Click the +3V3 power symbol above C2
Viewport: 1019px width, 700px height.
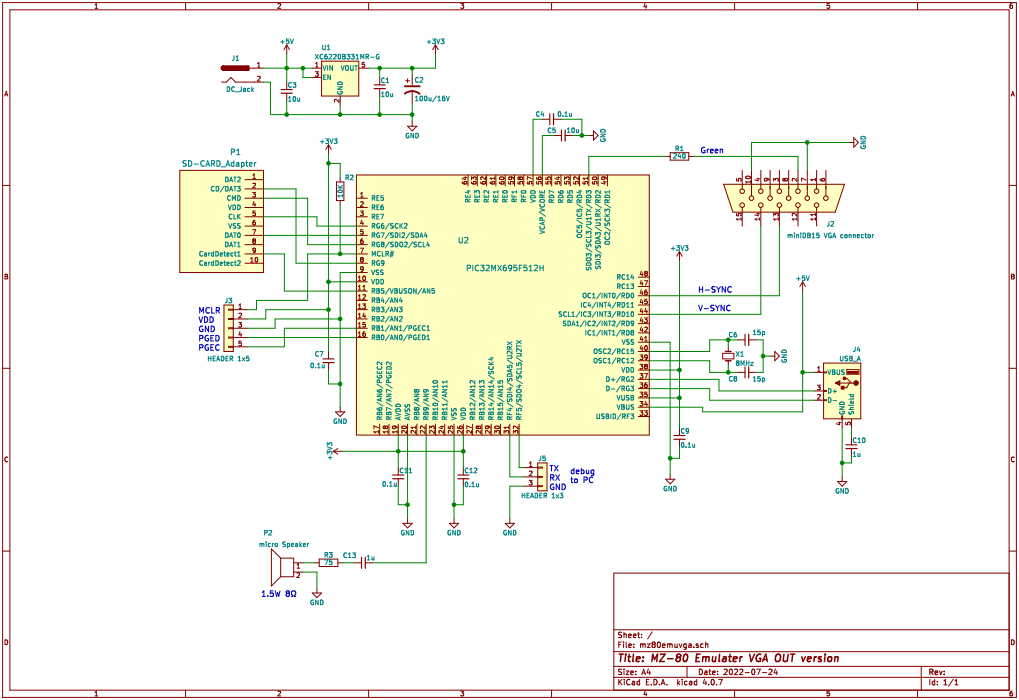click(435, 44)
